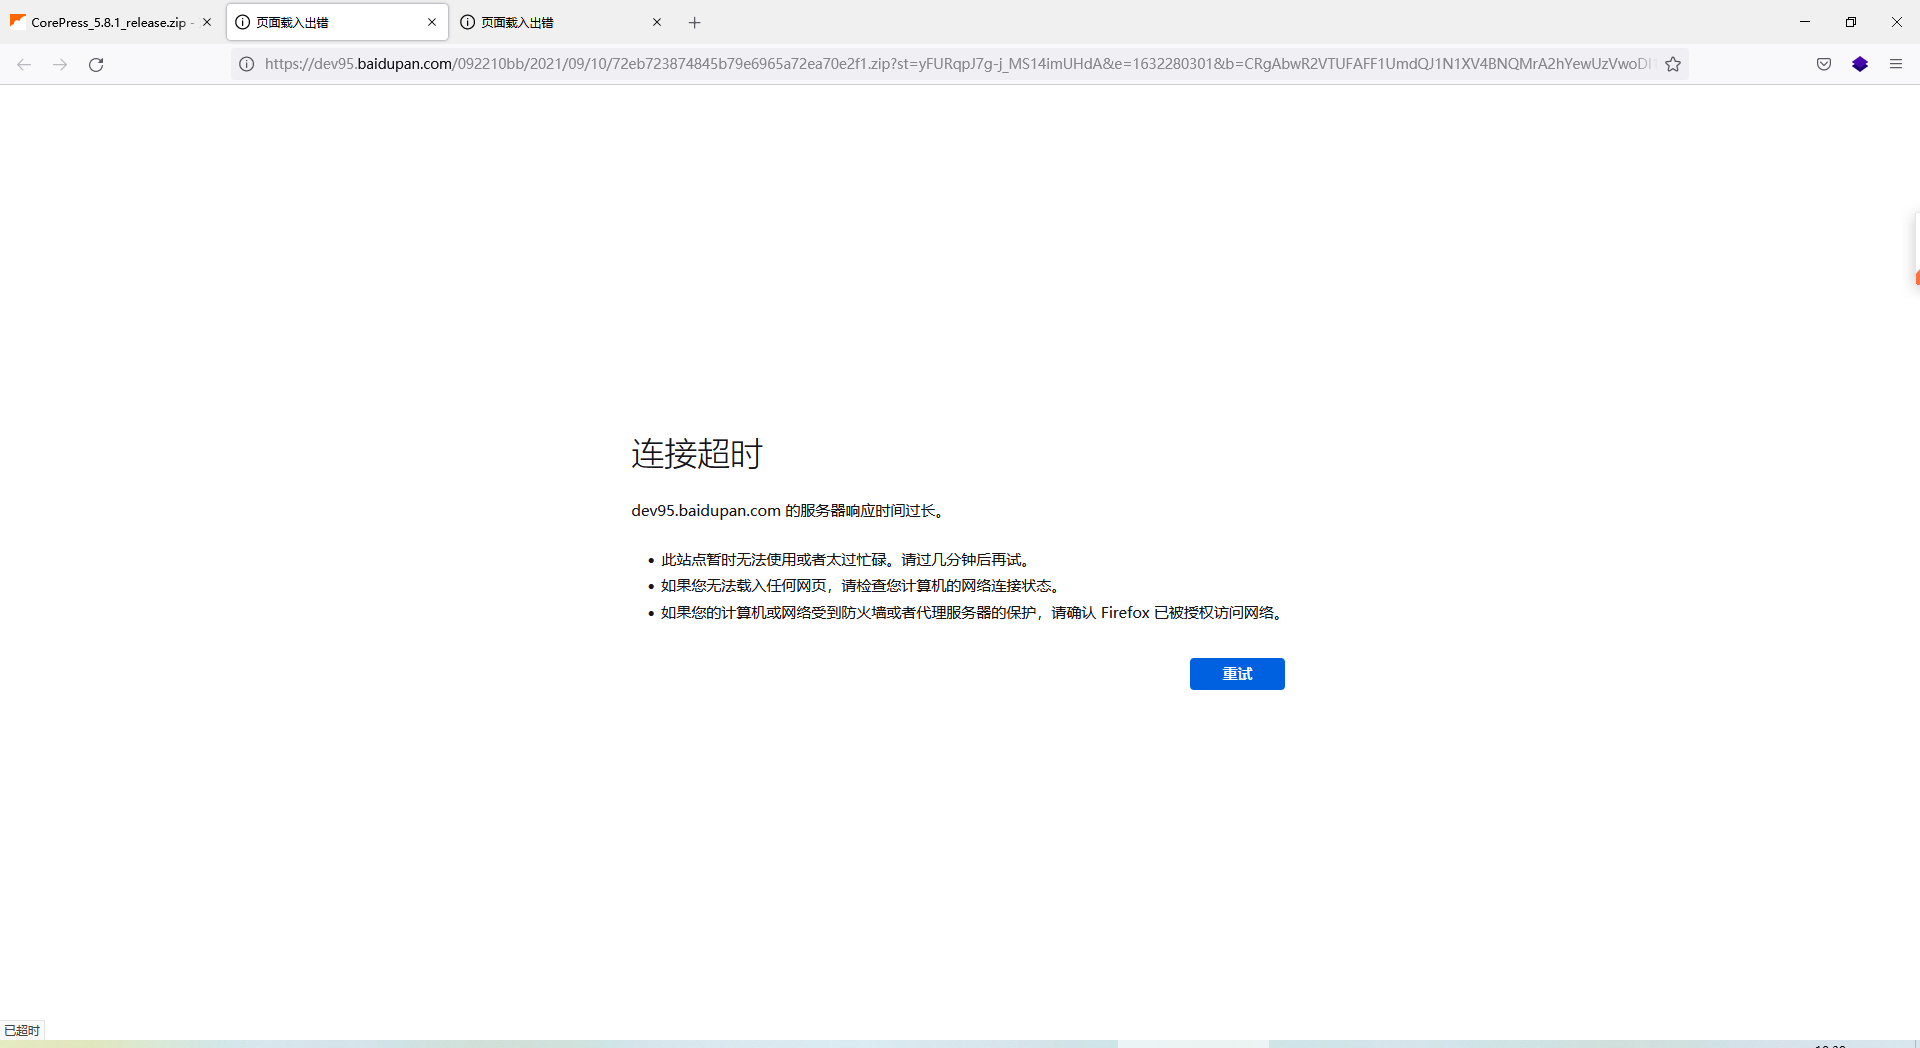Open a new tab with plus button
Image resolution: width=1920 pixels, height=1048 pixels.
point(695,22)
